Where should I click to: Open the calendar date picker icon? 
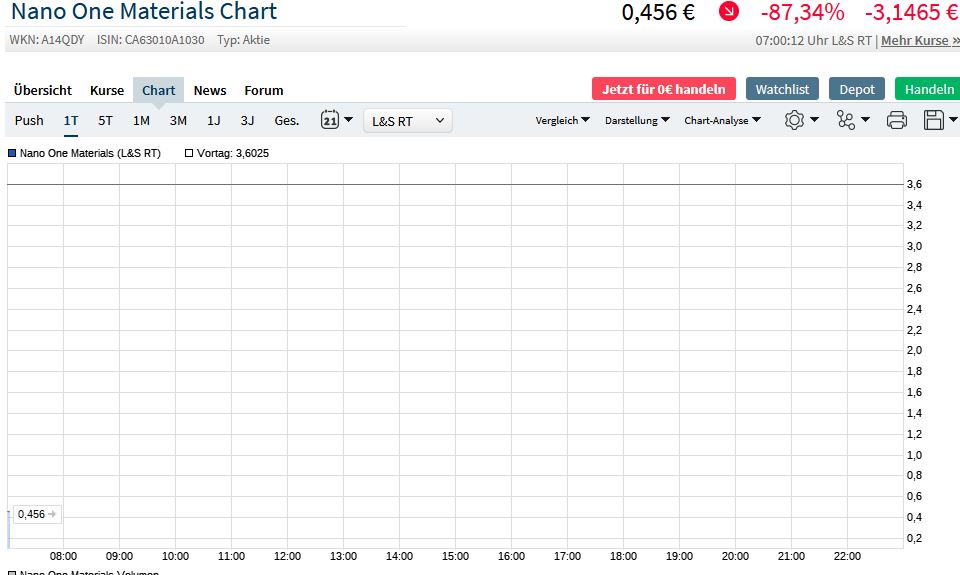pyautogui.click(x=329, y=119)
